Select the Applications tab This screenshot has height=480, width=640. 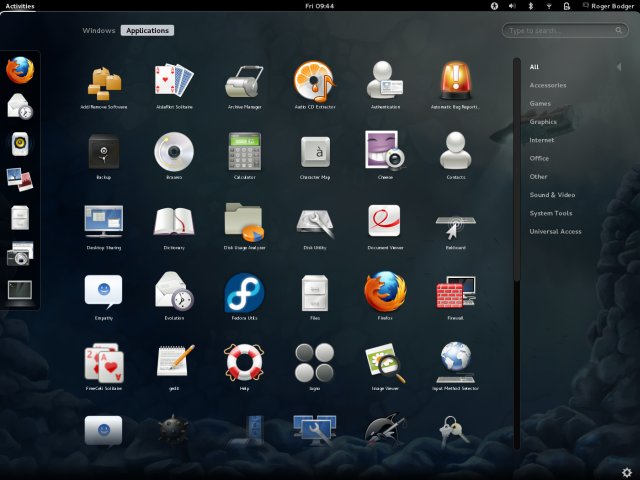(147, 31)
